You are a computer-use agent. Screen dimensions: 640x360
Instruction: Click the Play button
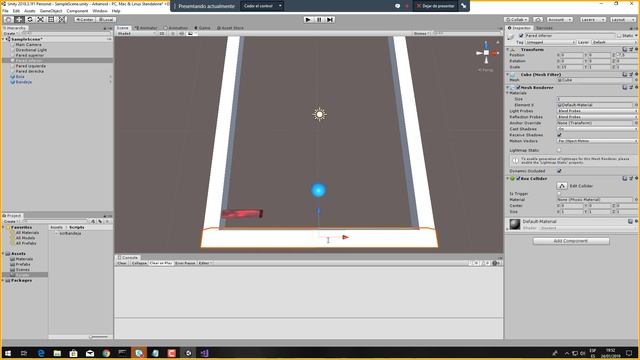point(308,20)
